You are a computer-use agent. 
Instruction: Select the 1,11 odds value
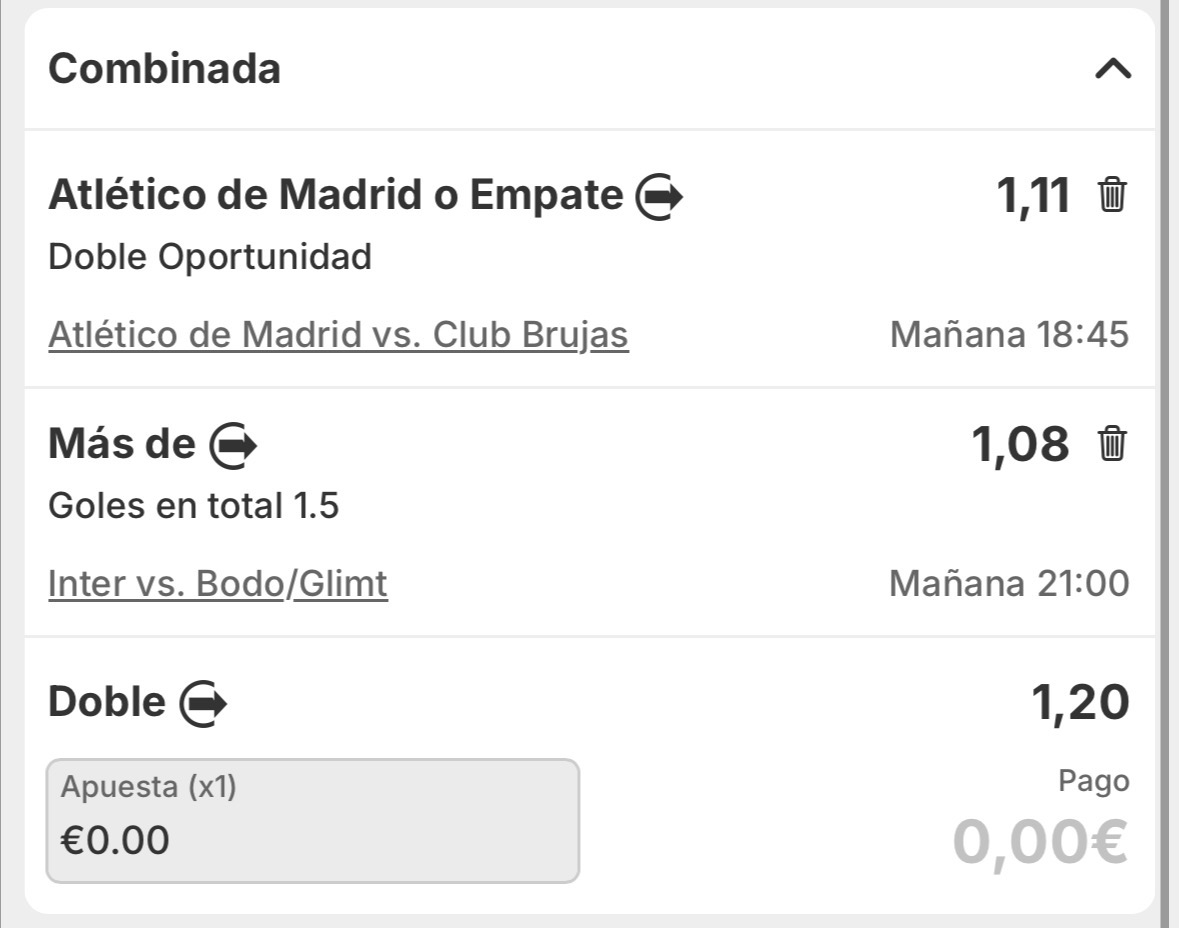1032,195
